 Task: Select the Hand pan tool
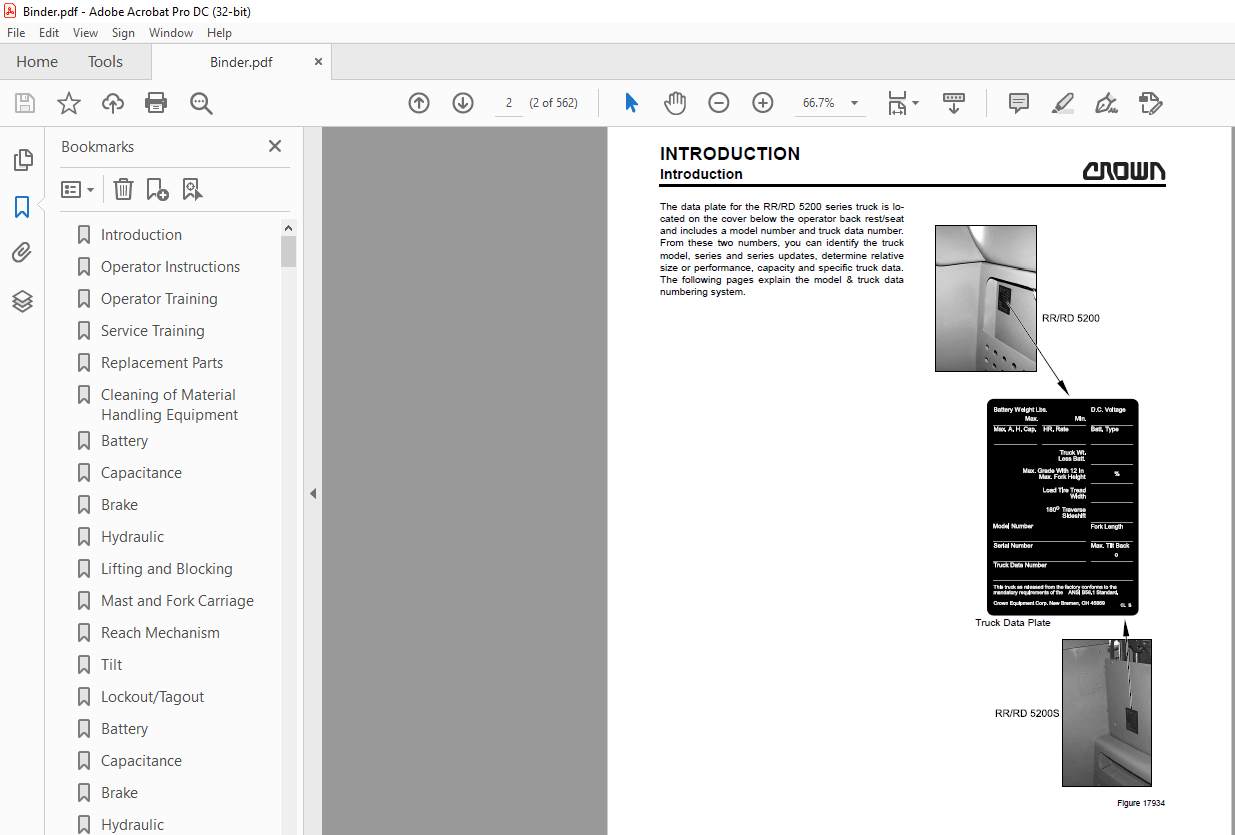675,103
